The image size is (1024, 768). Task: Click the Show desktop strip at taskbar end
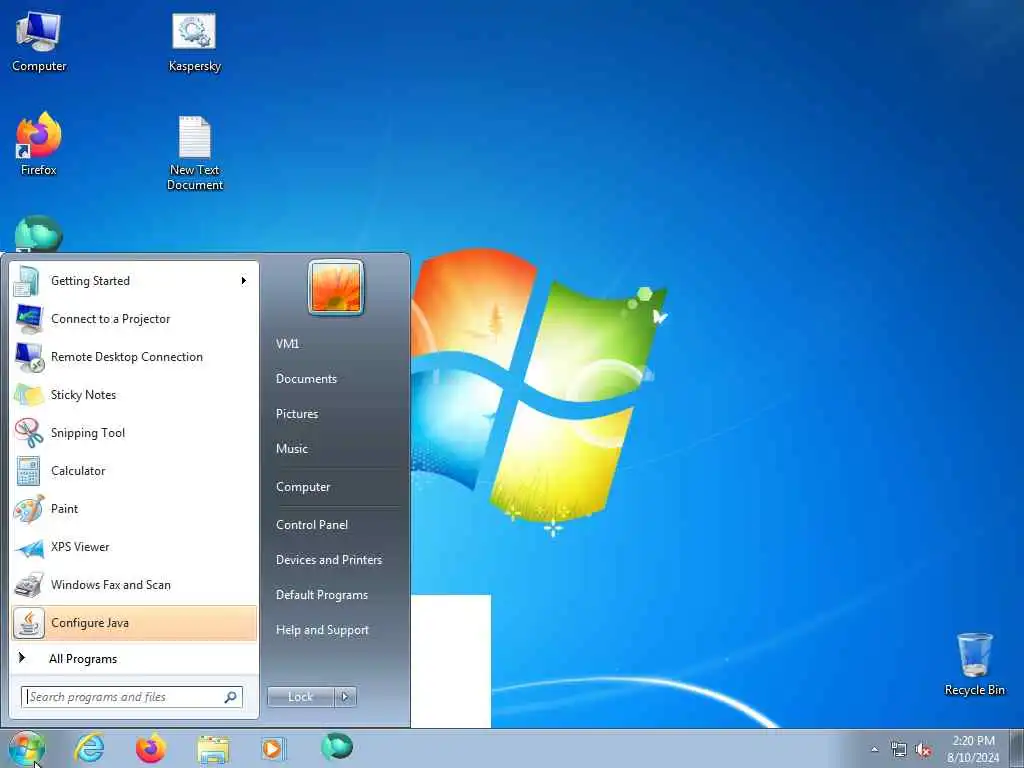1018,749
